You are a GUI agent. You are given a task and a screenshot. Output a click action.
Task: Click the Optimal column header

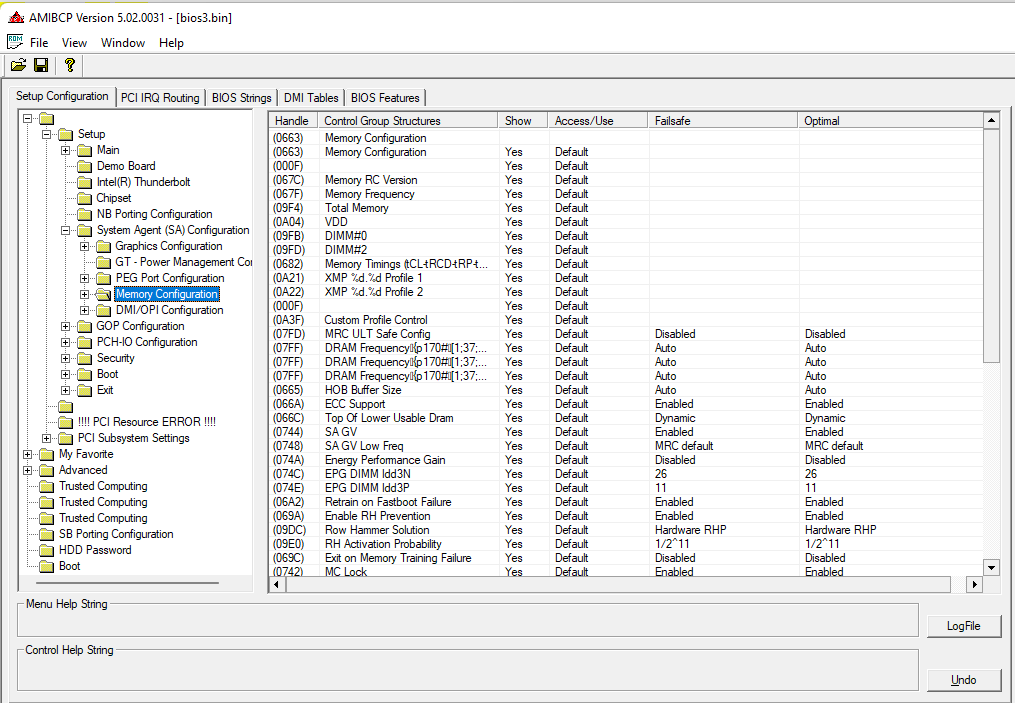pos(890,121)
